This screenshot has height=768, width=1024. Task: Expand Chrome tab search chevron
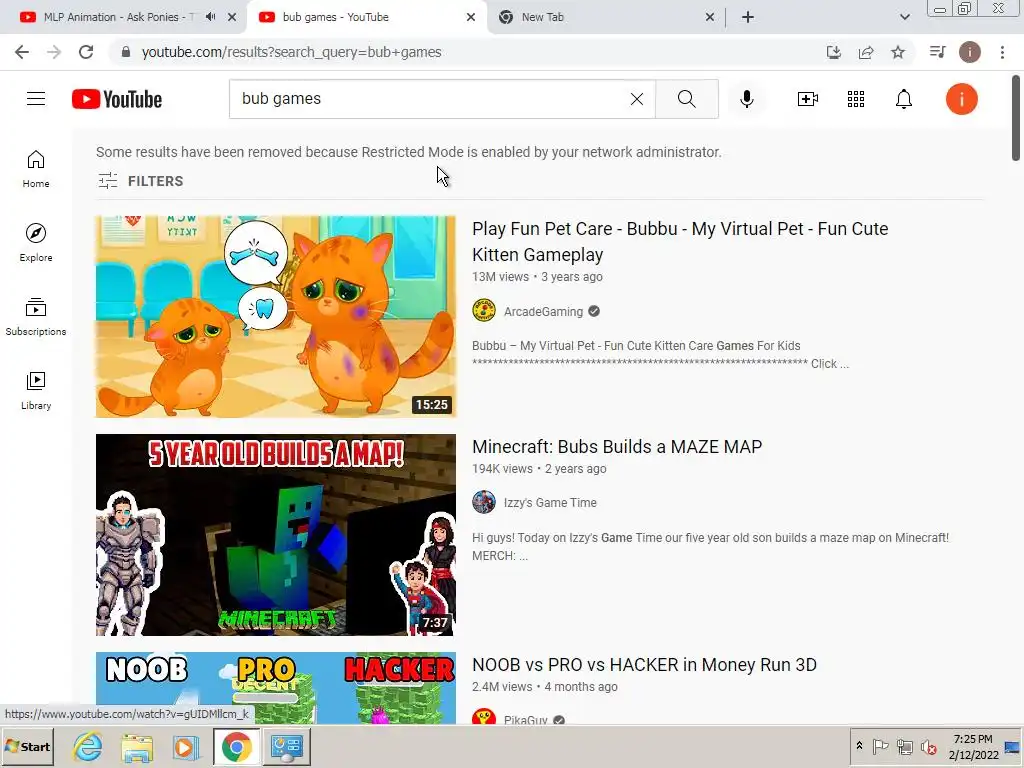[904, 17]
